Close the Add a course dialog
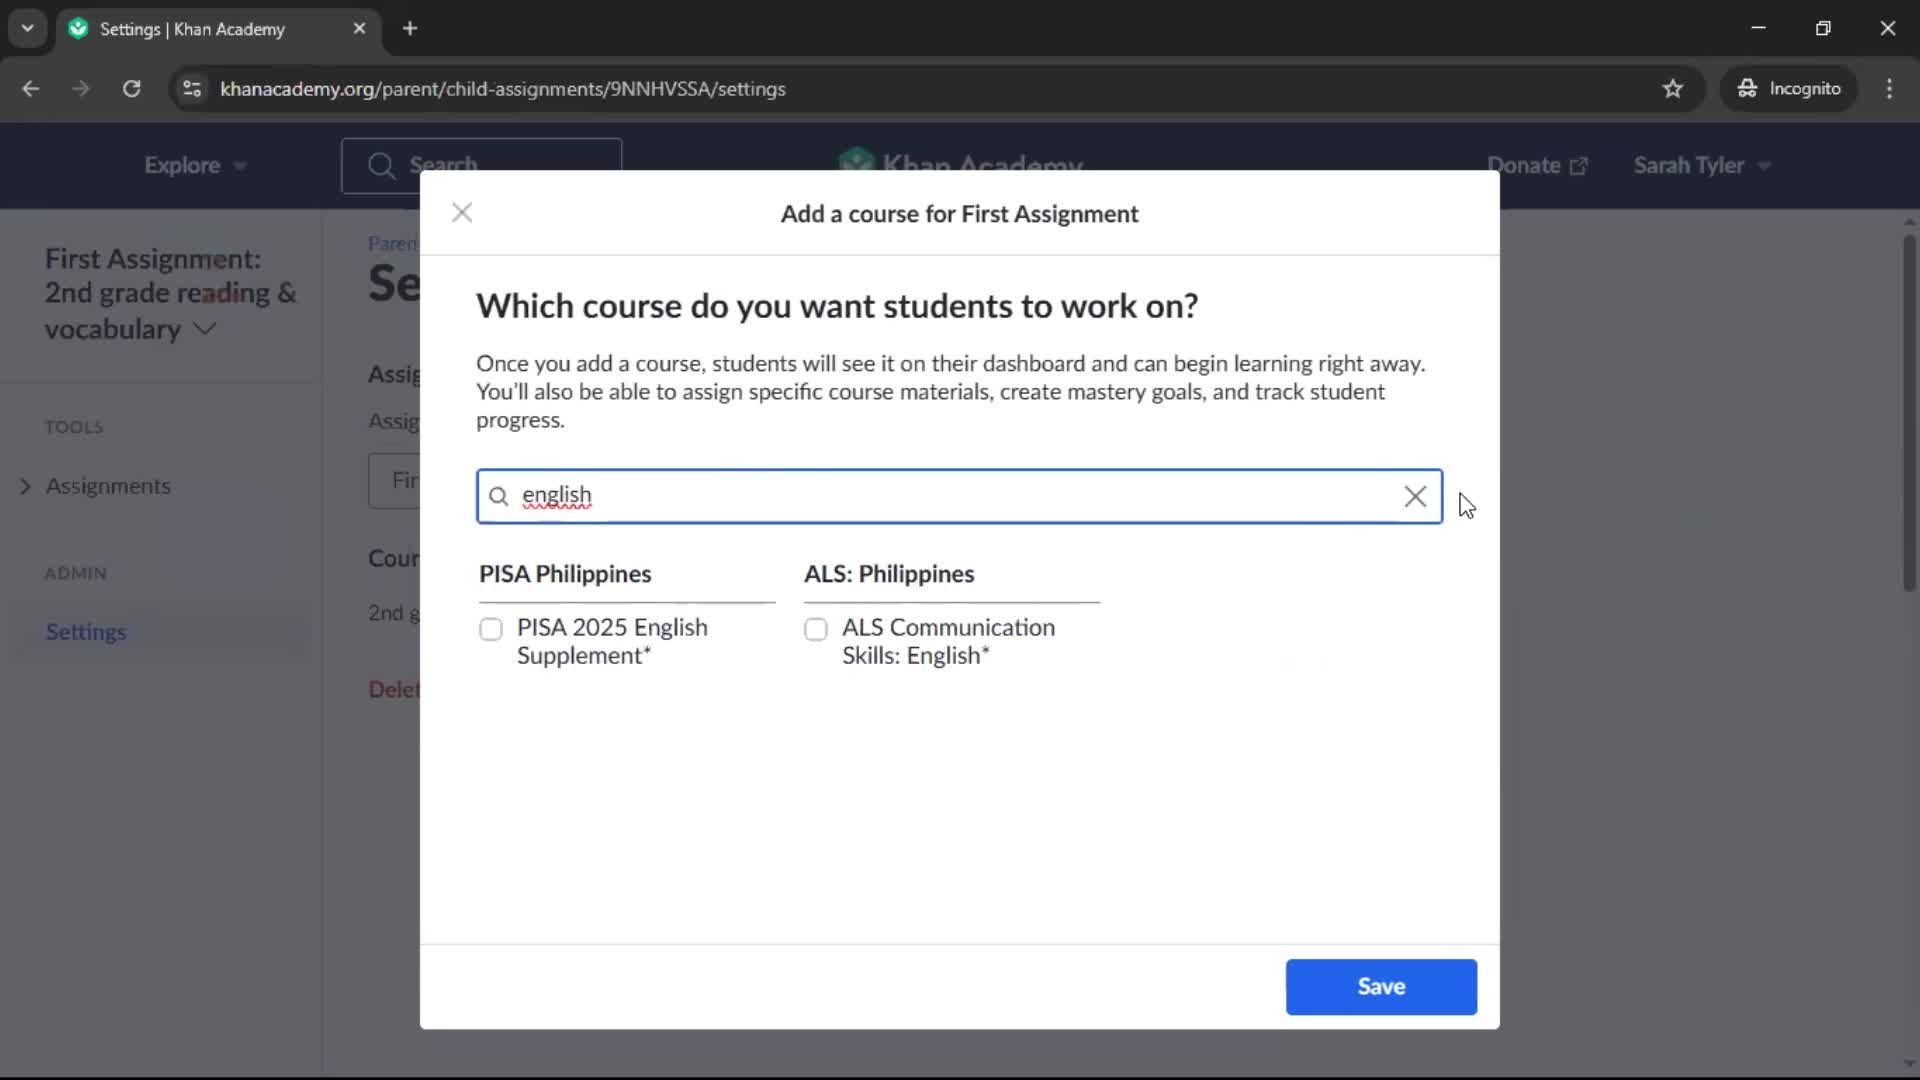Image resolution: width=1920 pixels, height=1080 pixels. click(x=461, y=212)
